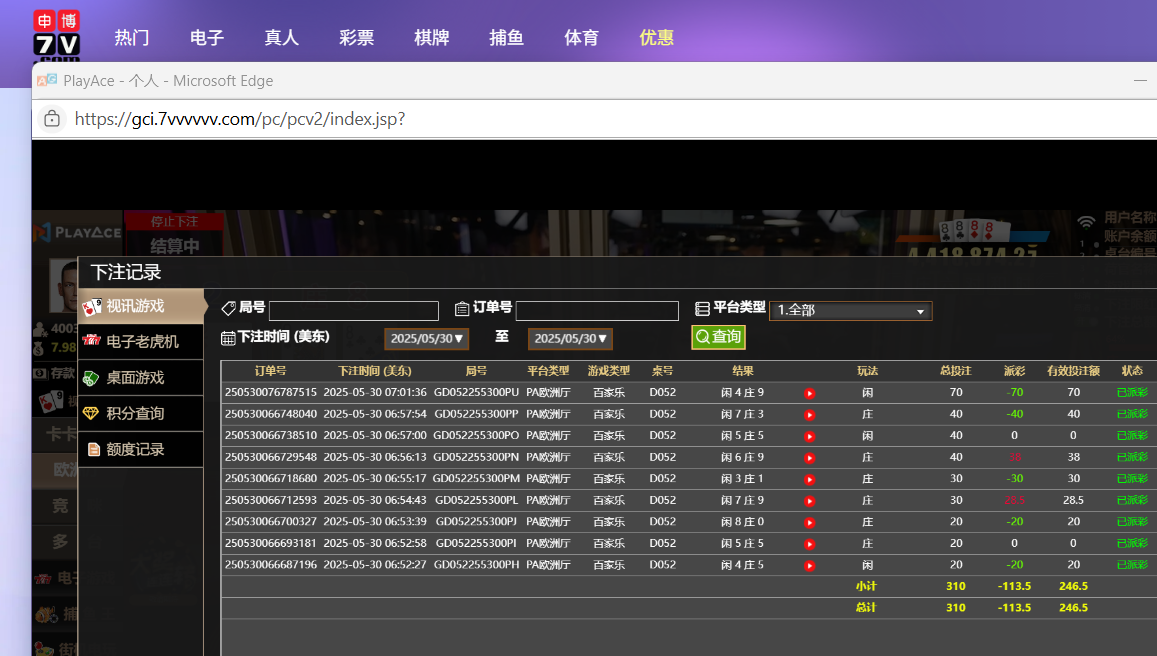Go to the 优惠 promotions link
The width and height of the screenshot is (1157, 656).
pyautogui.click(x=656, y=38)
